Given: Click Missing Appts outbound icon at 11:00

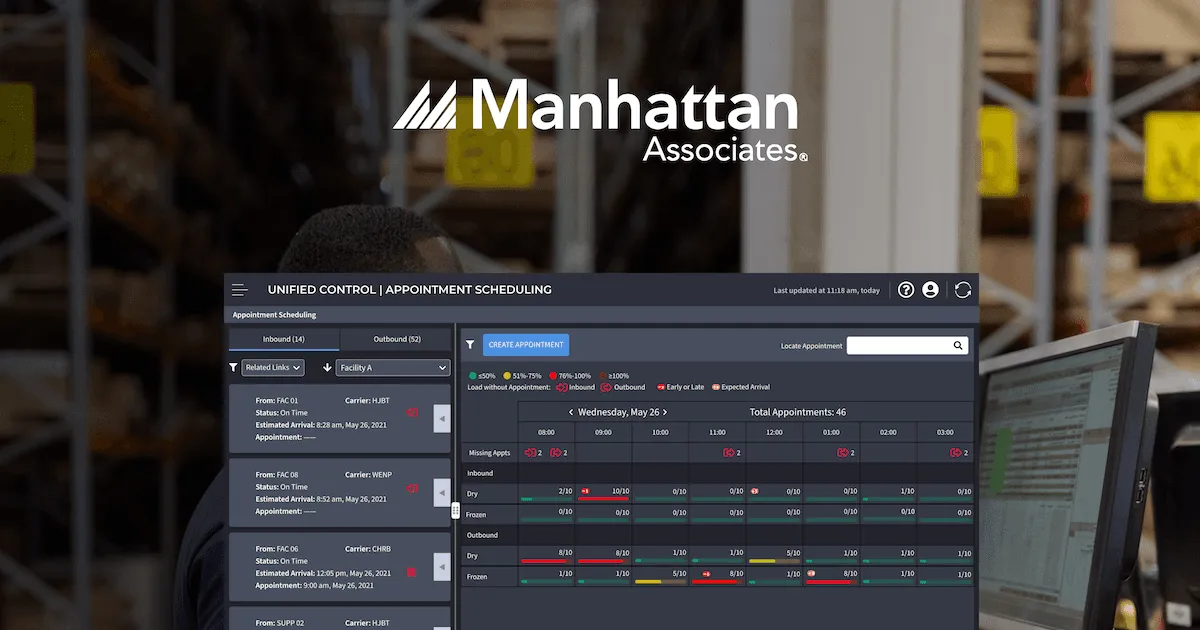Looking at the screenshot, I should tap(730, 453).
